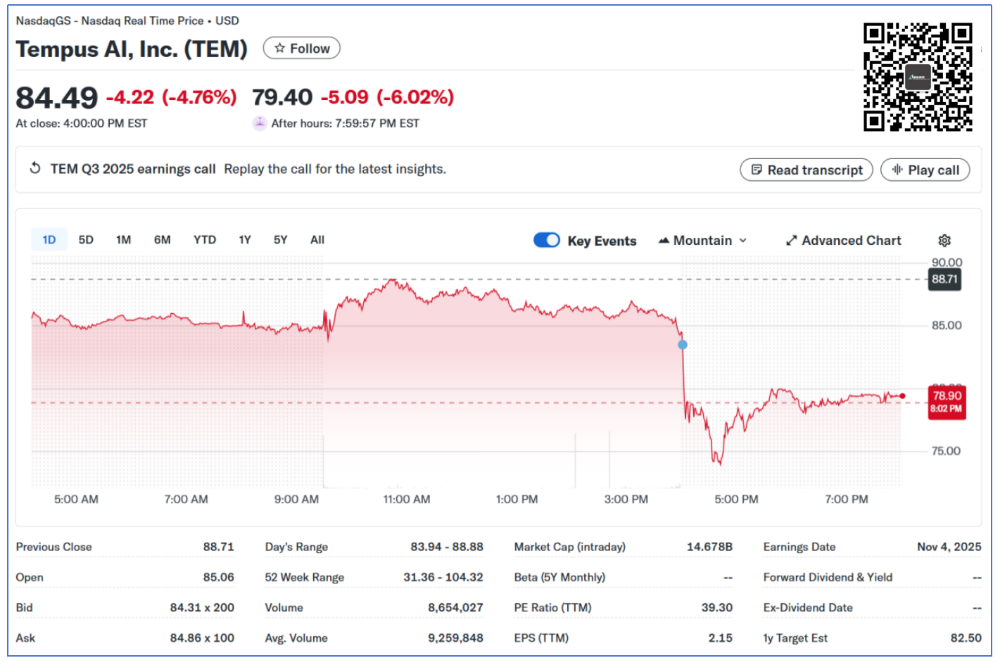
Task: Show the 1M chart range
Action: pyautogui.click(x=123, y=240)
